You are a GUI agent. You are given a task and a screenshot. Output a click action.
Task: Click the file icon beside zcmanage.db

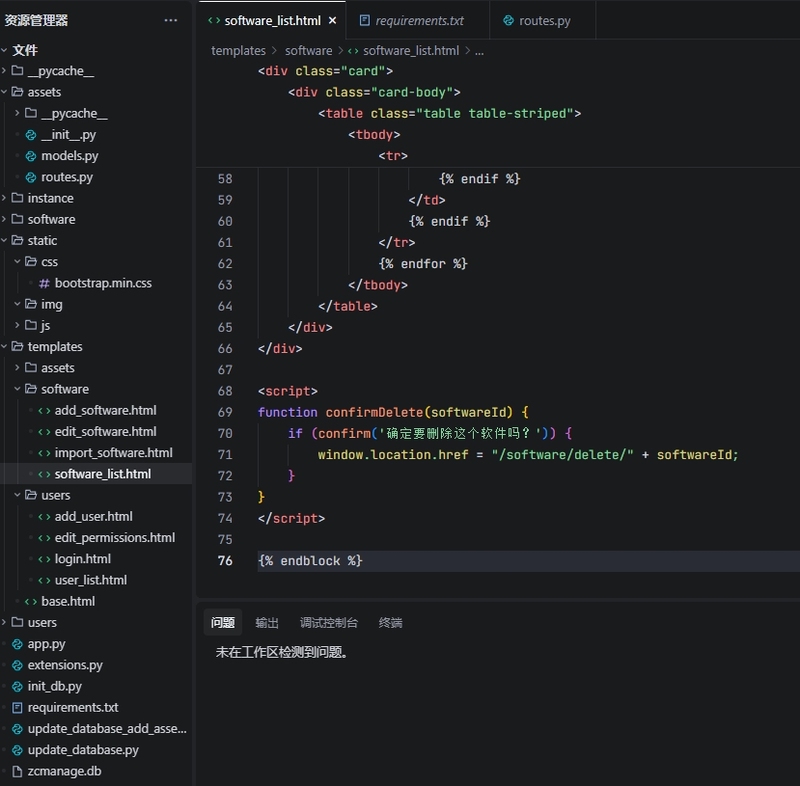(x=17, y=771)
